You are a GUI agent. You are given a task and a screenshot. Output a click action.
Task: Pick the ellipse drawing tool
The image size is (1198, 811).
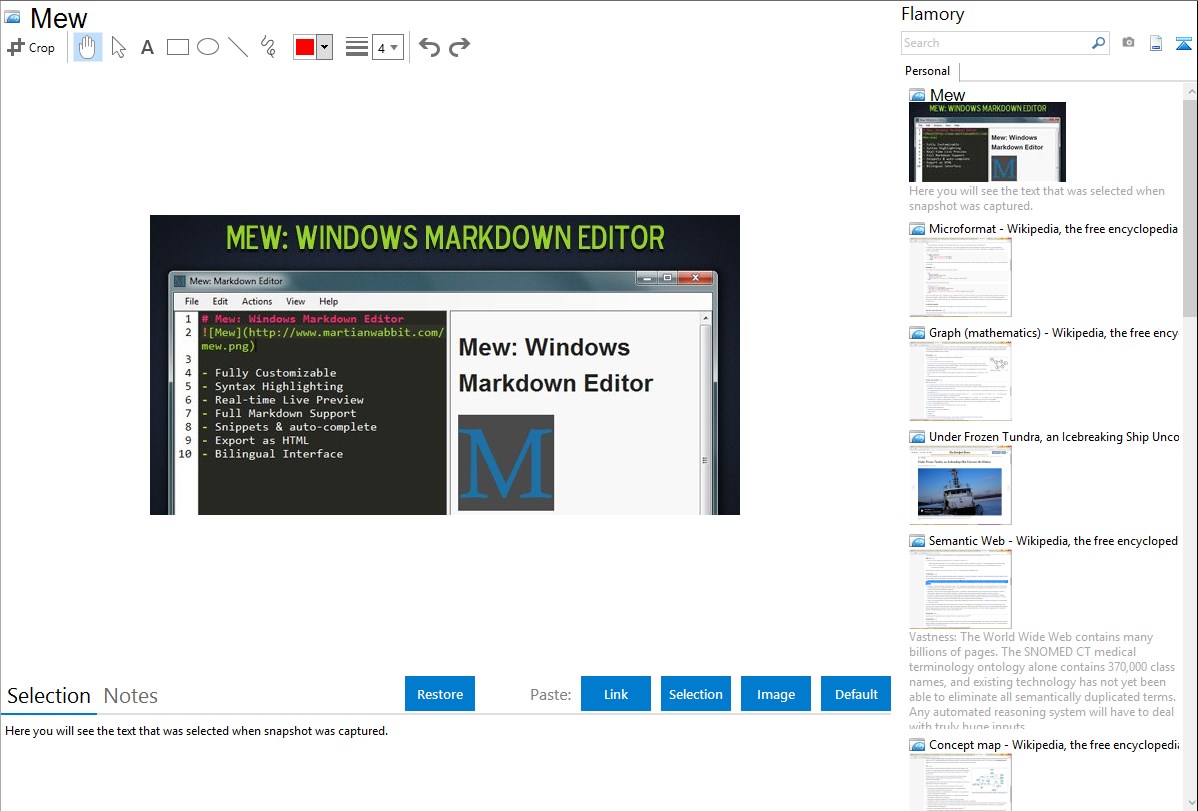pyautogui.click(x=208, y=47)
